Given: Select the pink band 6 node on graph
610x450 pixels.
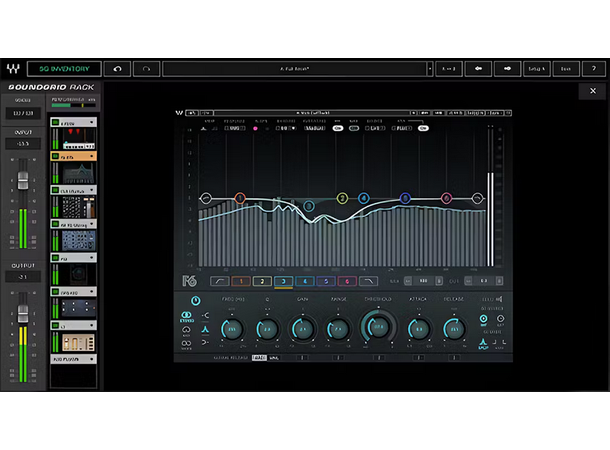Looking at the screenshot, I should (446, 198).
